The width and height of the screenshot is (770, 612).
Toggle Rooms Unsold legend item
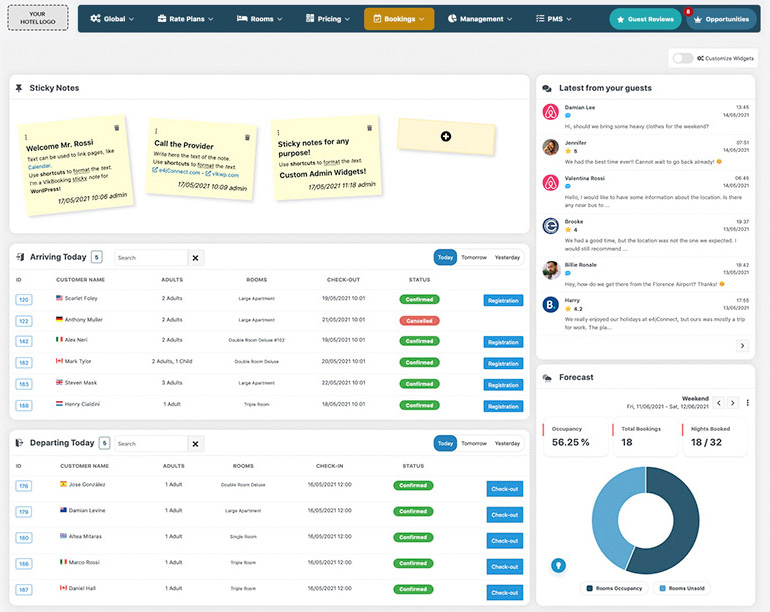point(682,588)
